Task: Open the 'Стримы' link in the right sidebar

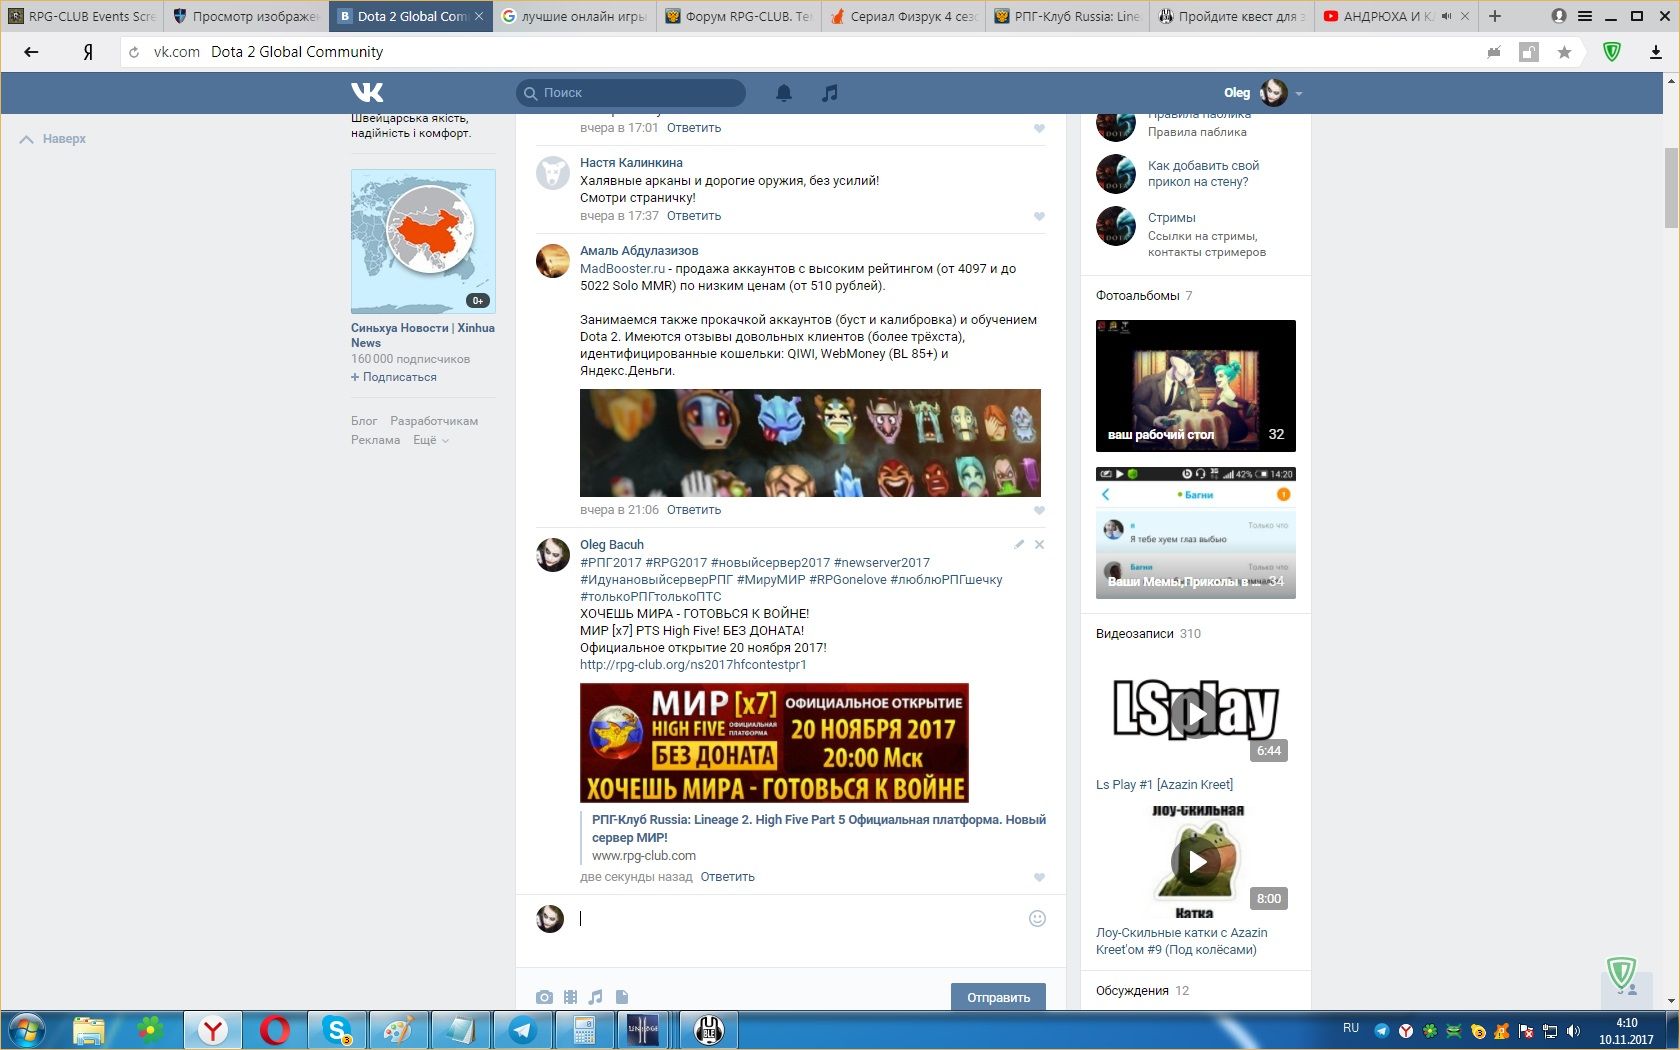Action: (x=1172, y=218)
